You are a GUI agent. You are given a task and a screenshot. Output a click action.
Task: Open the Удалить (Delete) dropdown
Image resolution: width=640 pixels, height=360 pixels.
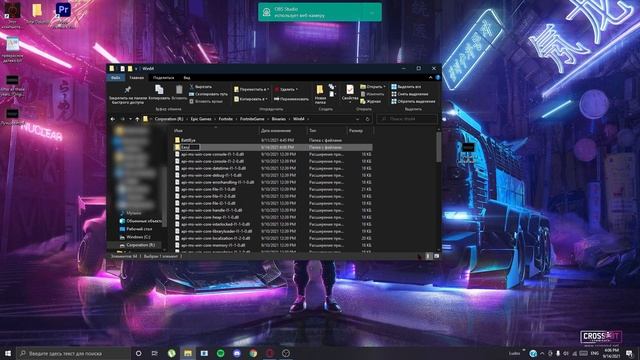click(296, 89)
